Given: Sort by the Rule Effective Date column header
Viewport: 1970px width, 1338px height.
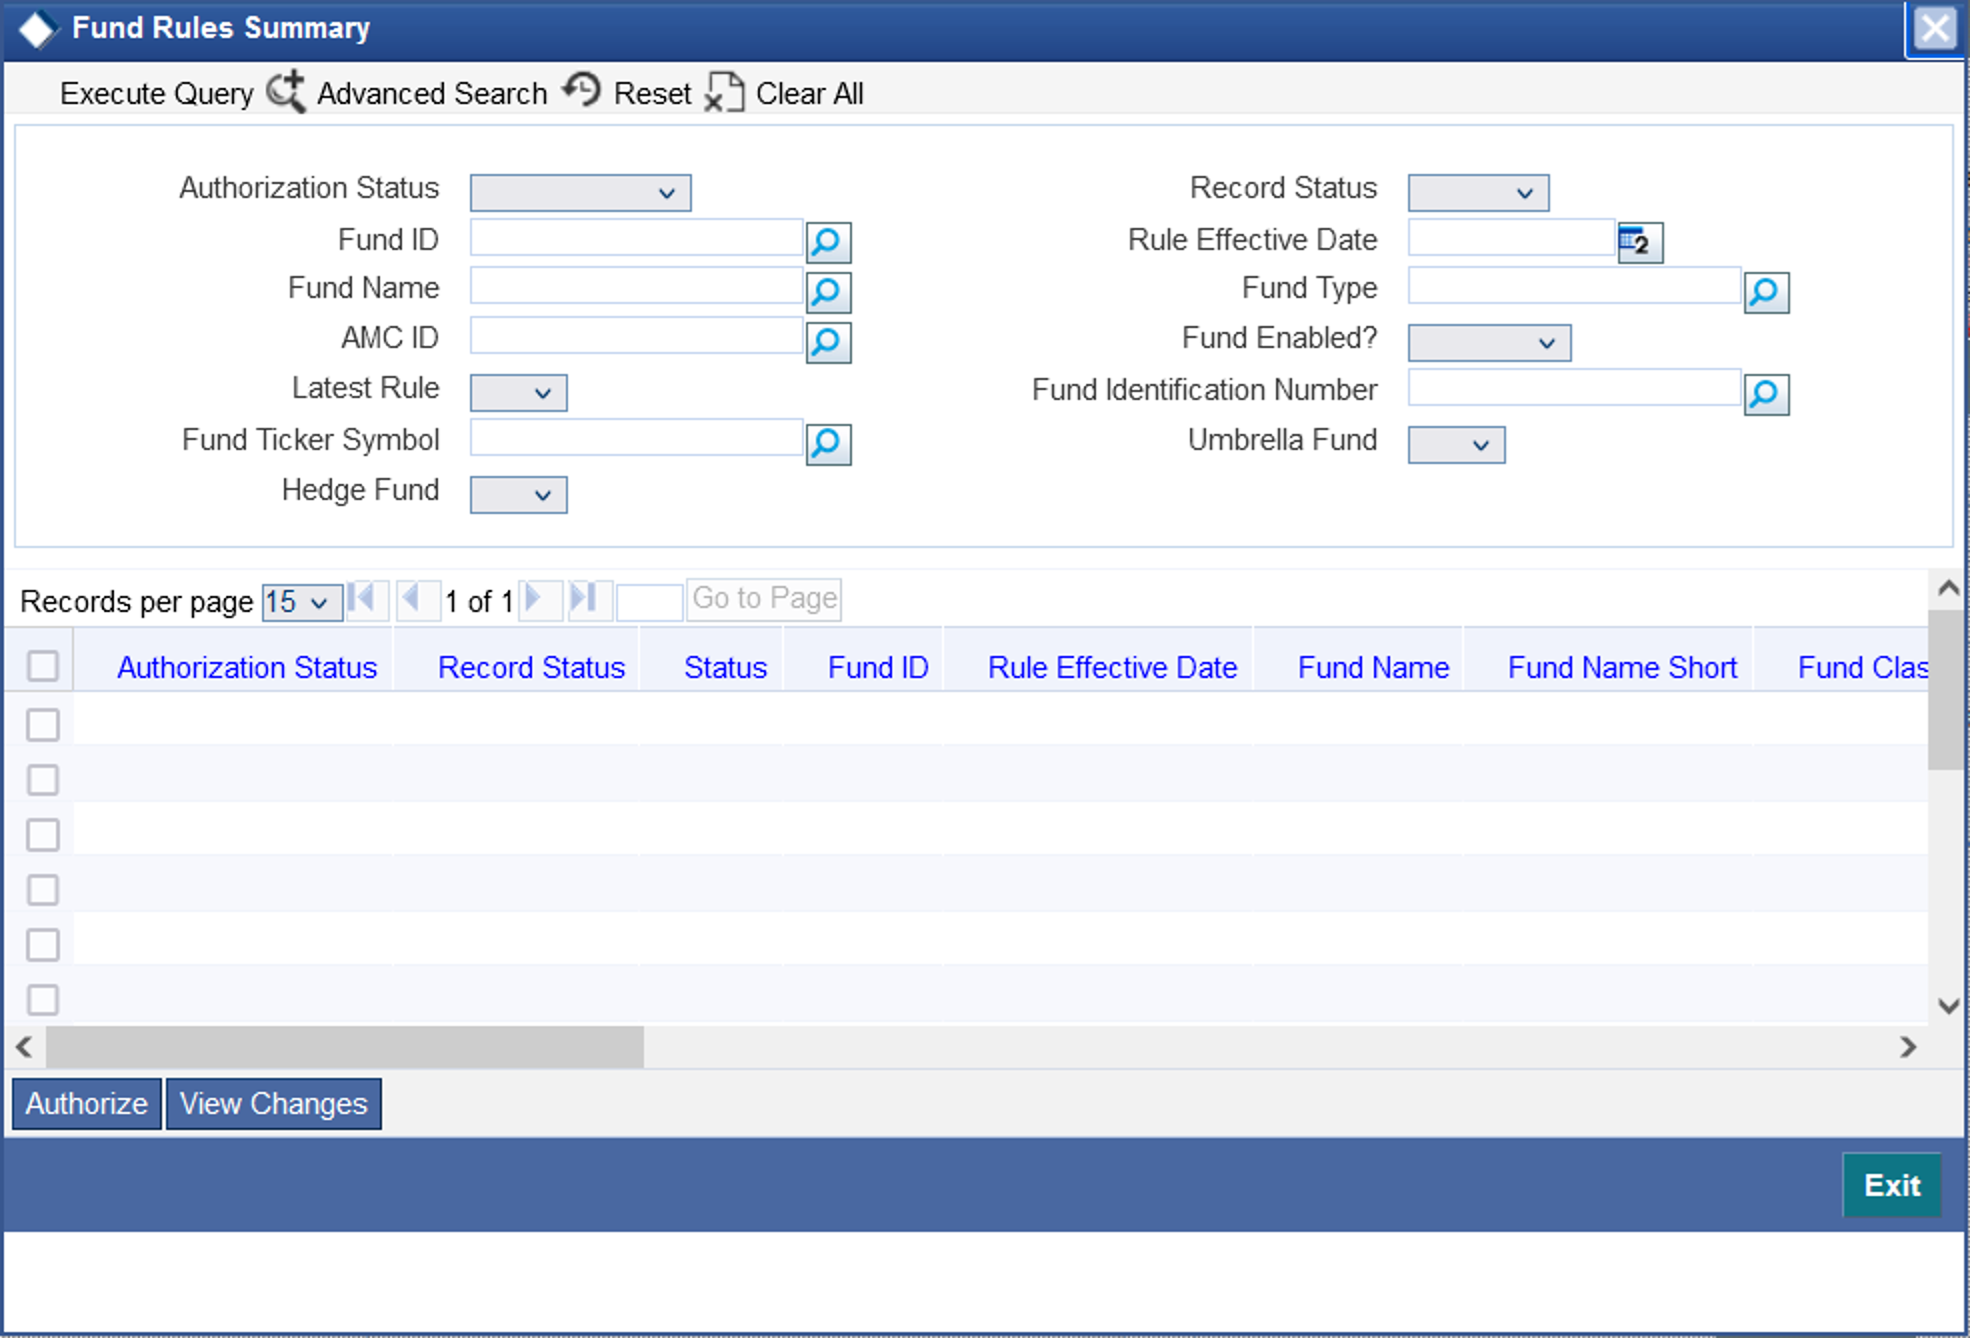Looking at the screenshot, I should pyautogui.click(x=1112, y=667).
